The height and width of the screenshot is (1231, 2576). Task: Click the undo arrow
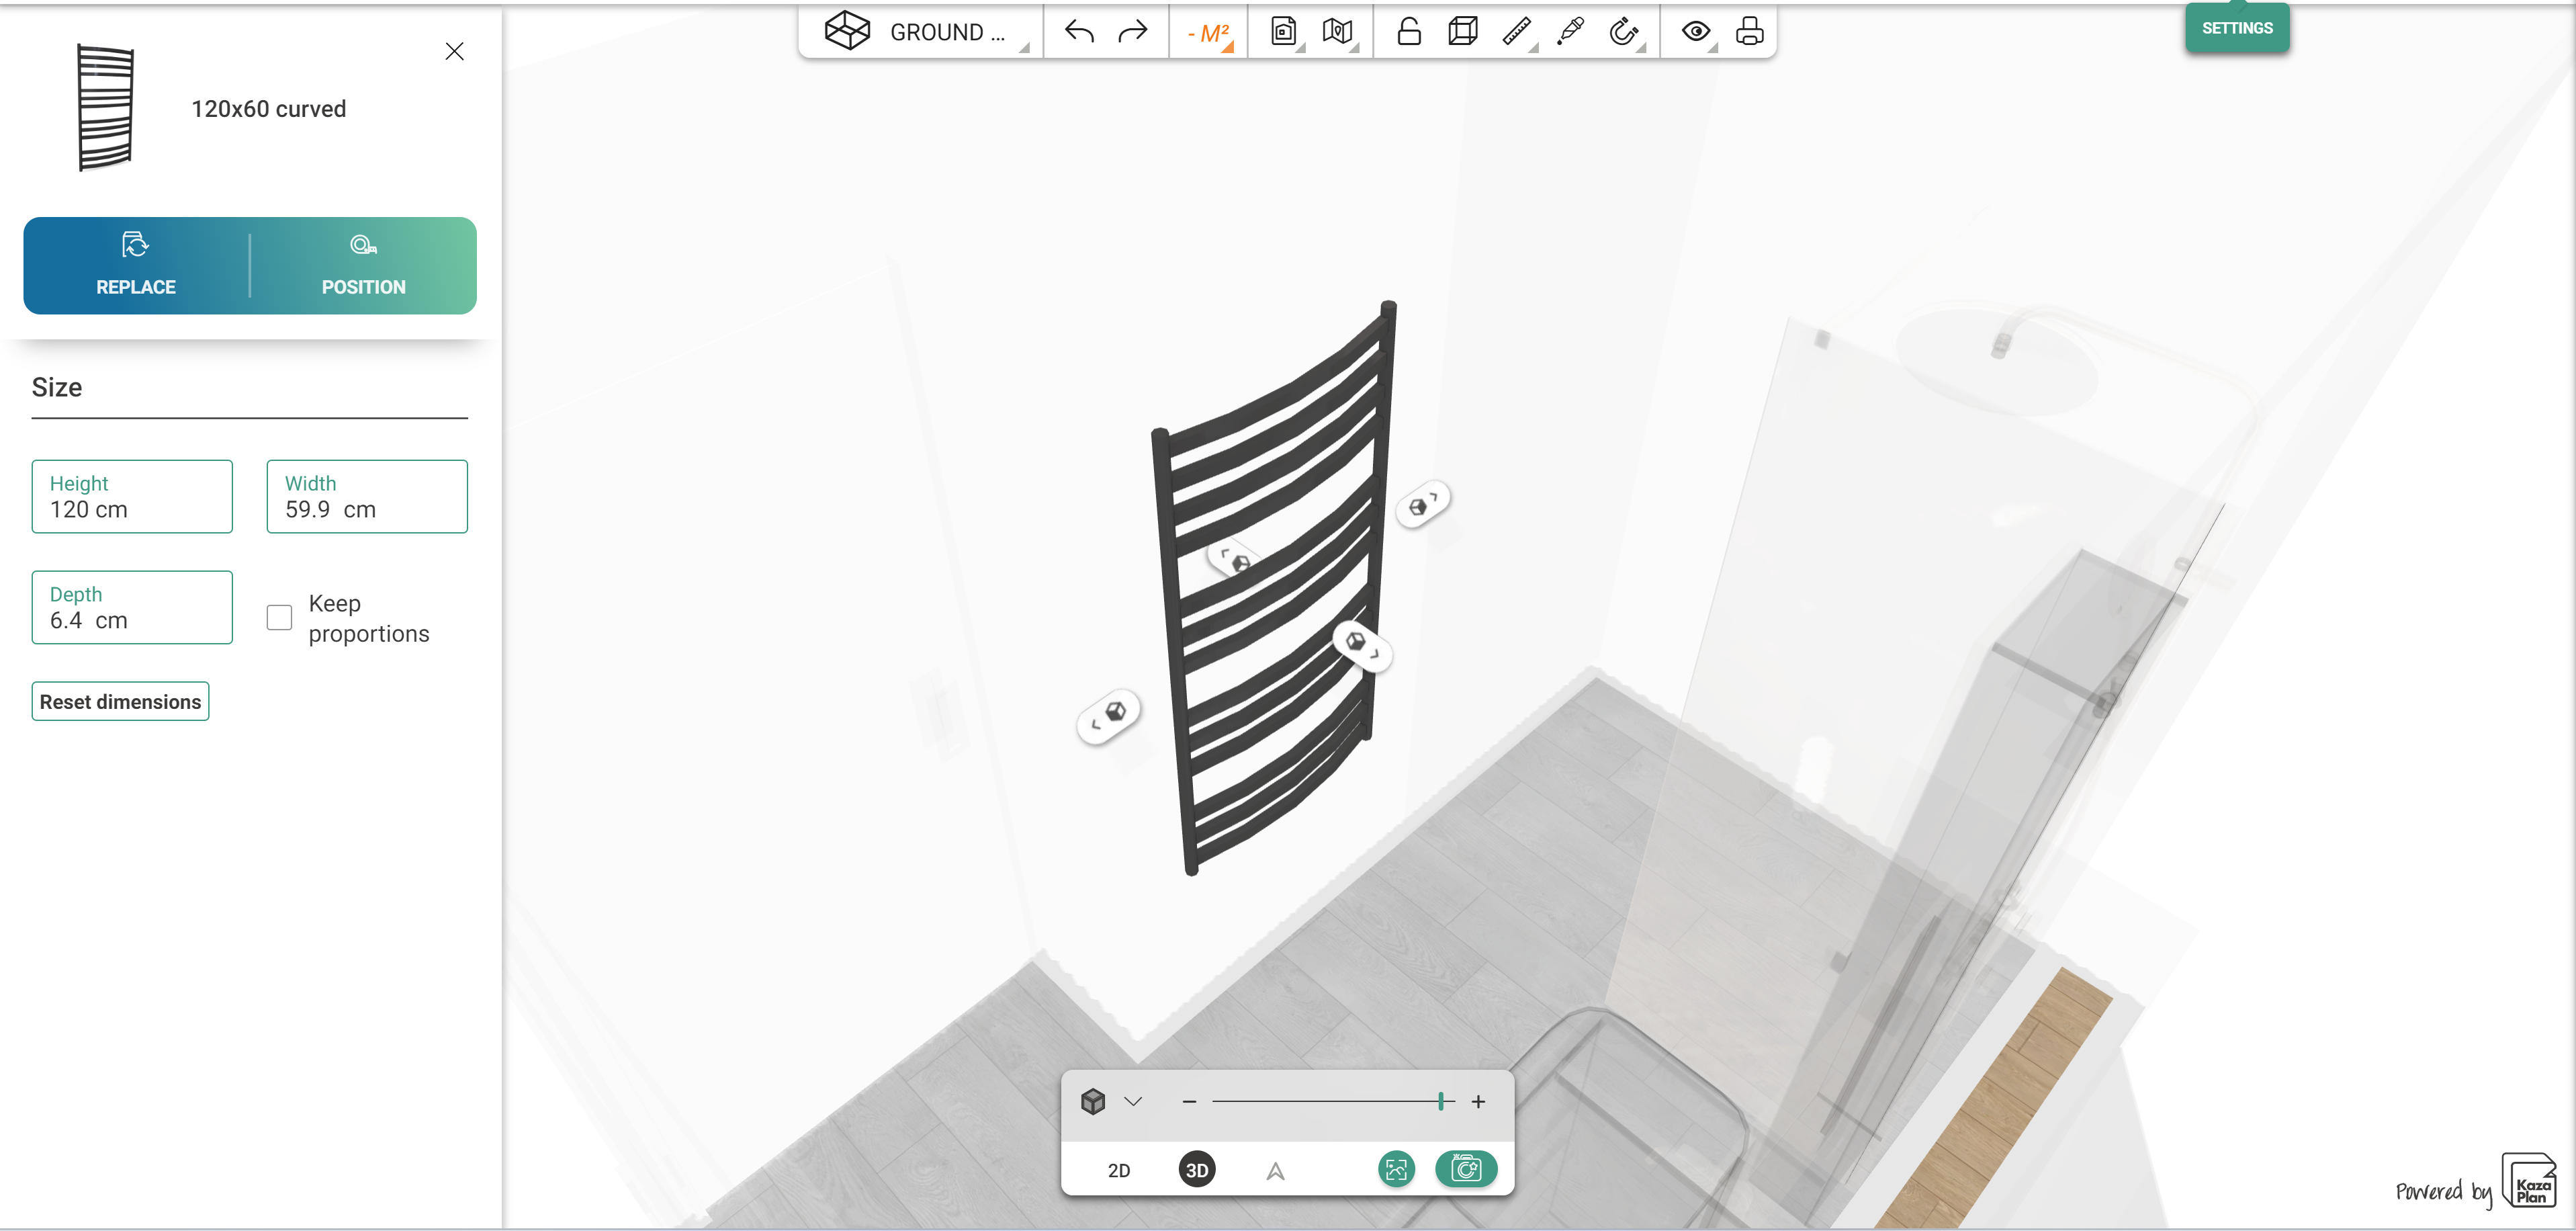pyautogui.click(x=1079, y=32)
